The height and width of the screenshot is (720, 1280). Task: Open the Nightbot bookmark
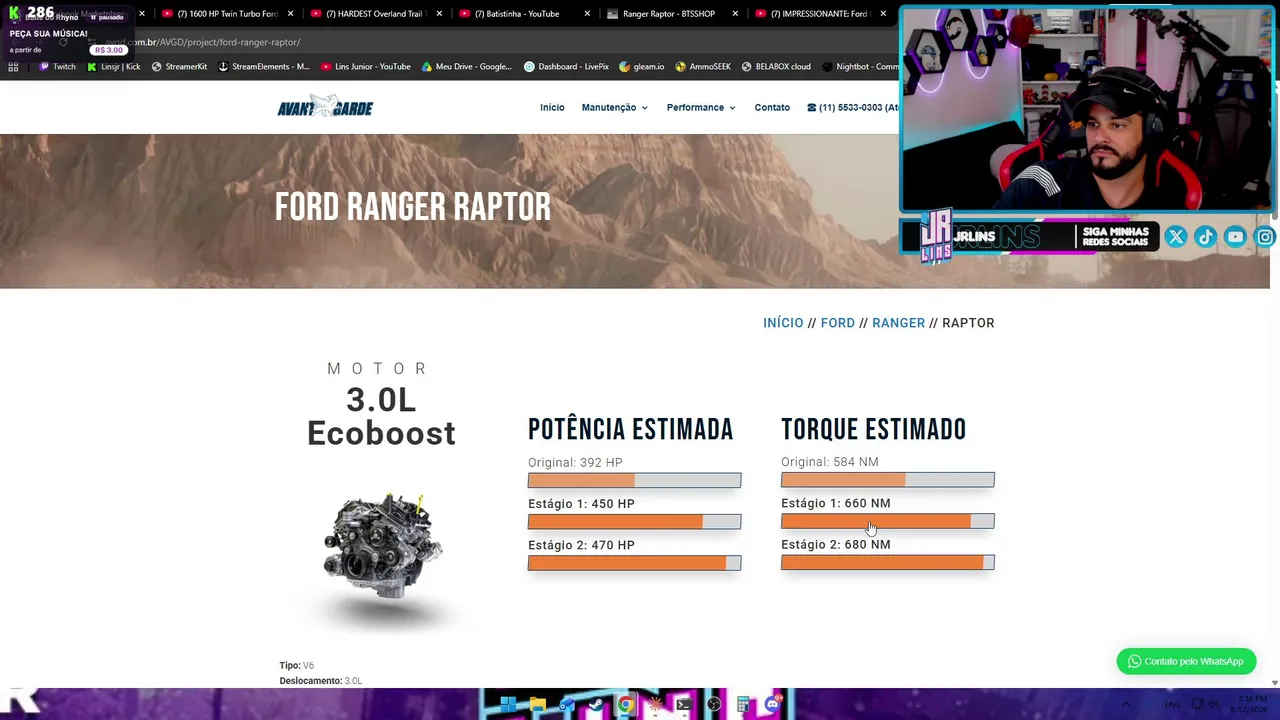click(860, 67)
